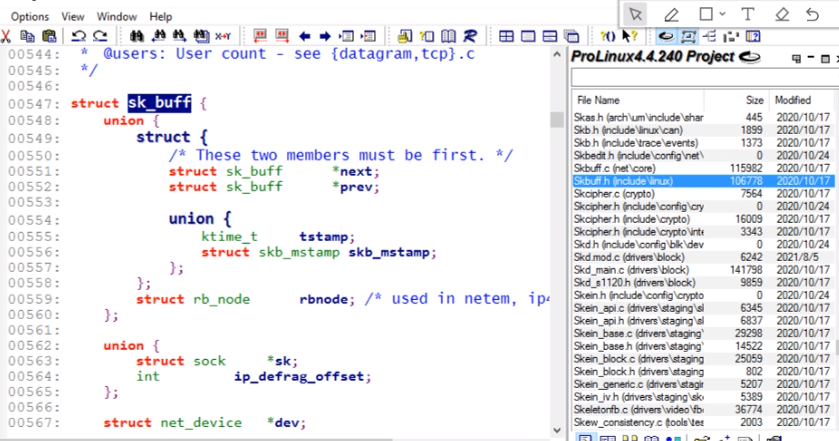Screen dimensions: 839x441
Task: Select Skbuff.c (net\core) in file list
Action: coord(703,168)
